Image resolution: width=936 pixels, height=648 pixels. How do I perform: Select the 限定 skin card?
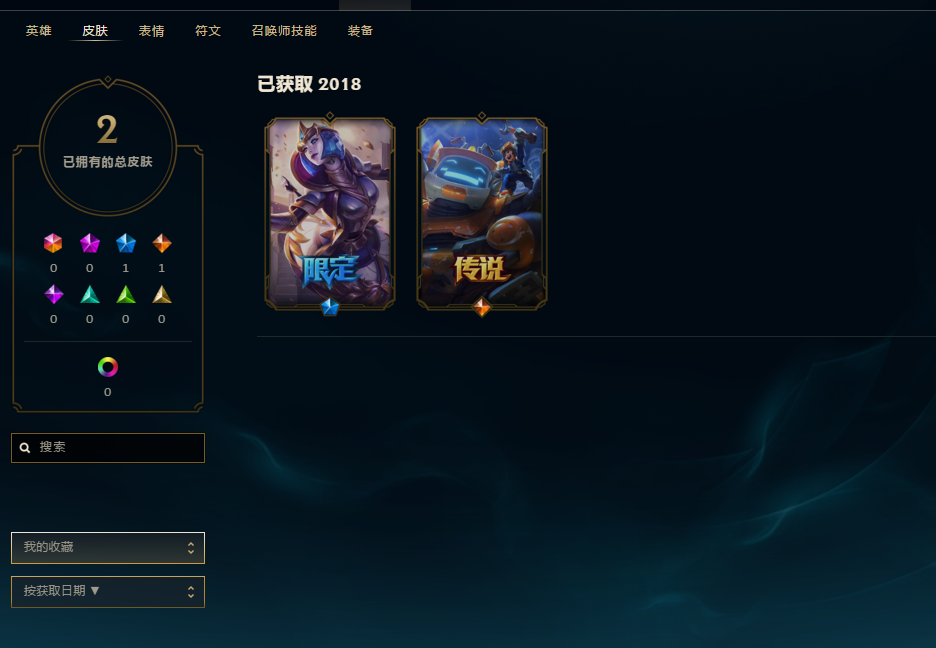330,214
